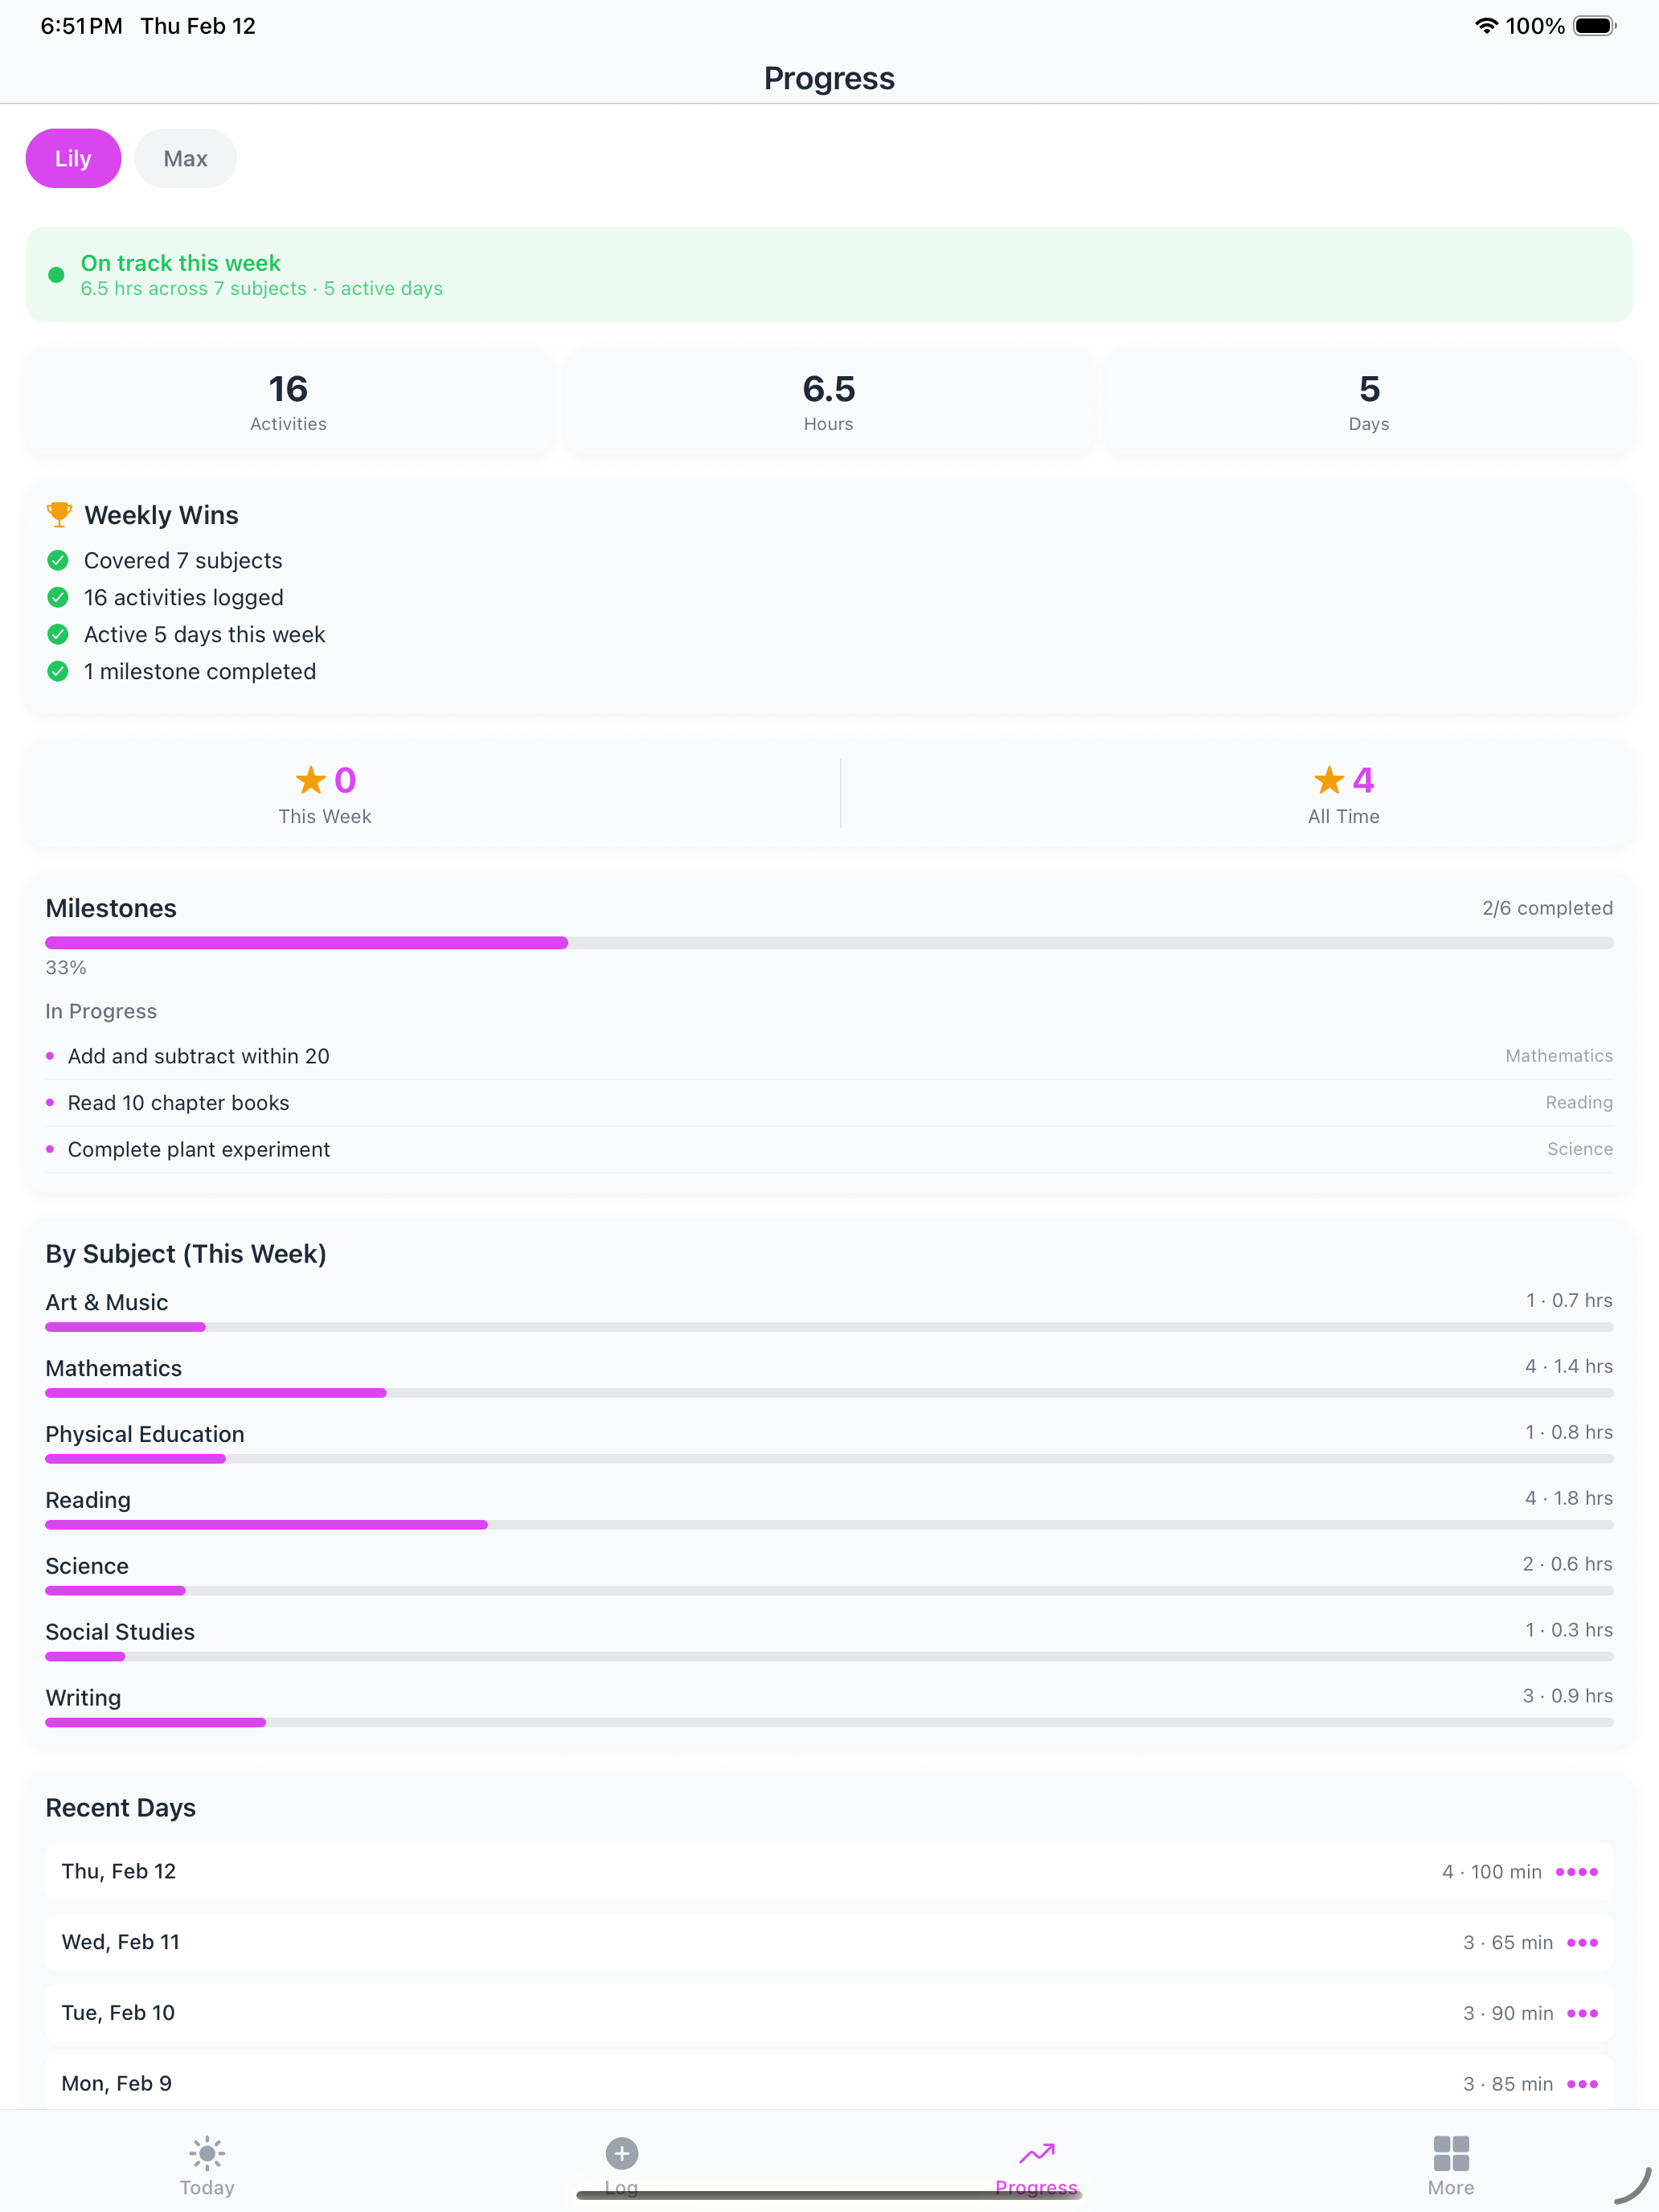
Task: Click the check beside 1 milestone completed
Action: click(58, 671)
